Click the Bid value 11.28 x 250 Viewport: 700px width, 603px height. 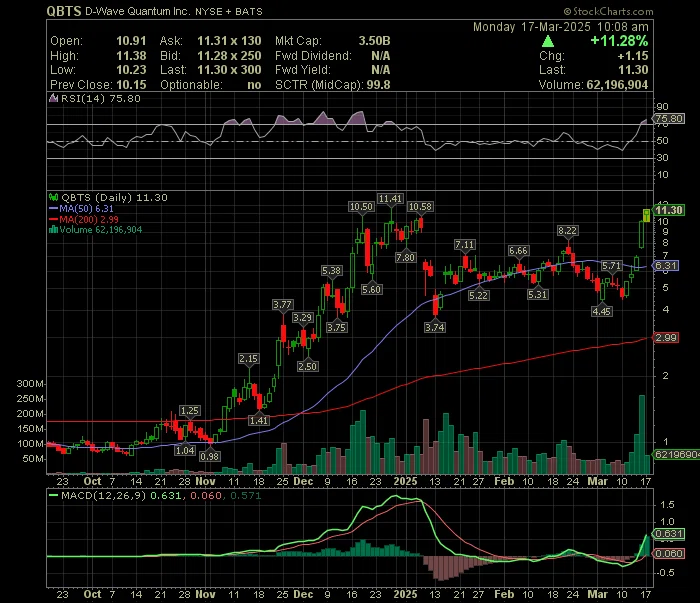click(229, 56)
